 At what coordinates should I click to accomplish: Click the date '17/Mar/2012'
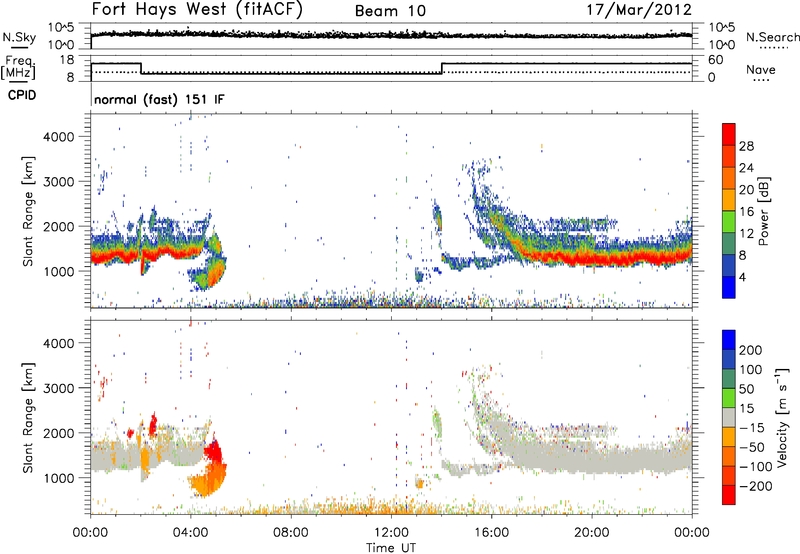point(639,10)
